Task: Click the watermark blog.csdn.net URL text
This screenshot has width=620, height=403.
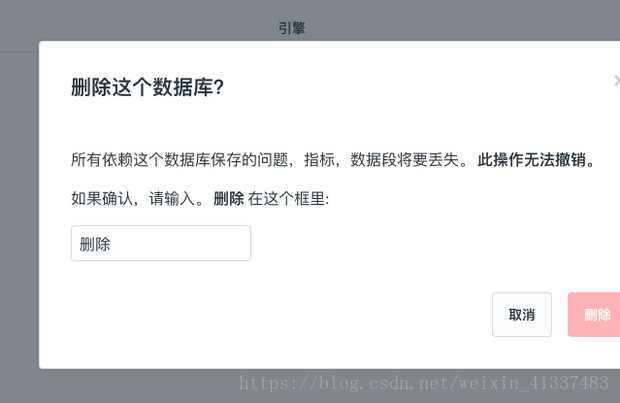Action: 423,383
